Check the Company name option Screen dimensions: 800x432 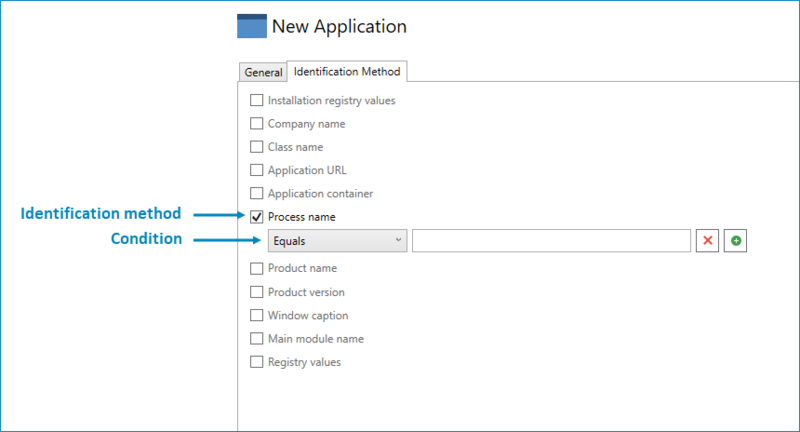click(x=257, y=124)
